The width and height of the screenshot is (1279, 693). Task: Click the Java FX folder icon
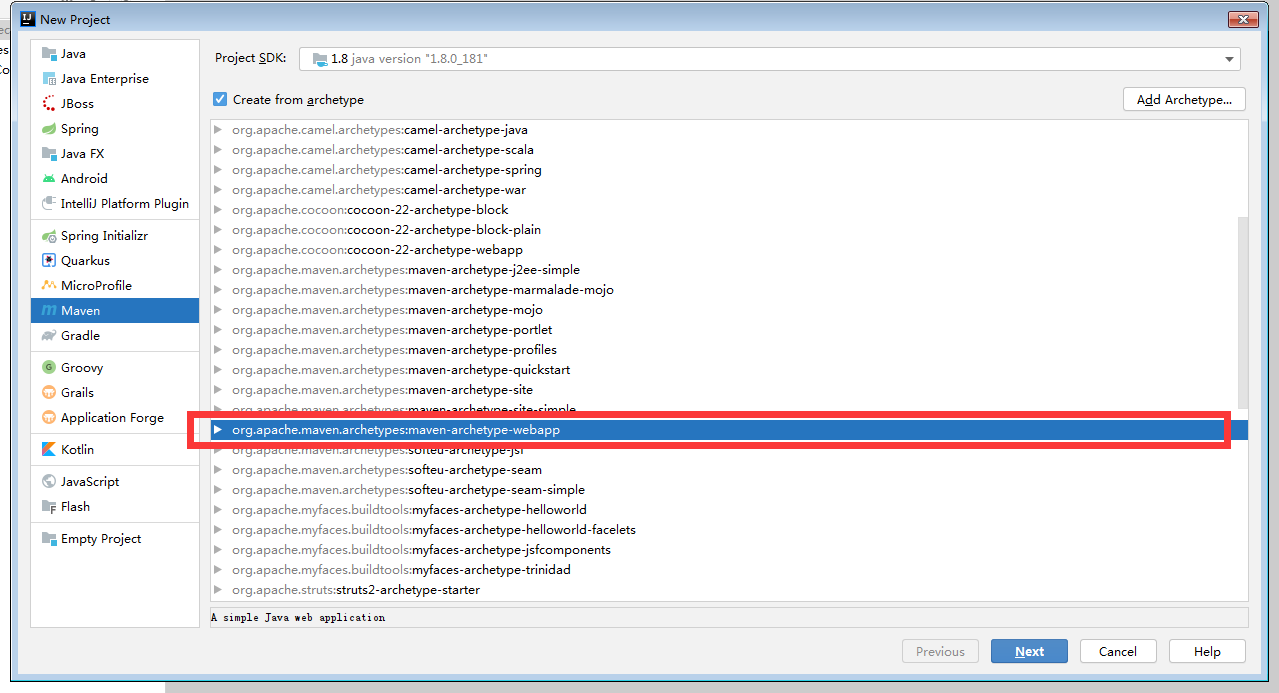point(49,154)
